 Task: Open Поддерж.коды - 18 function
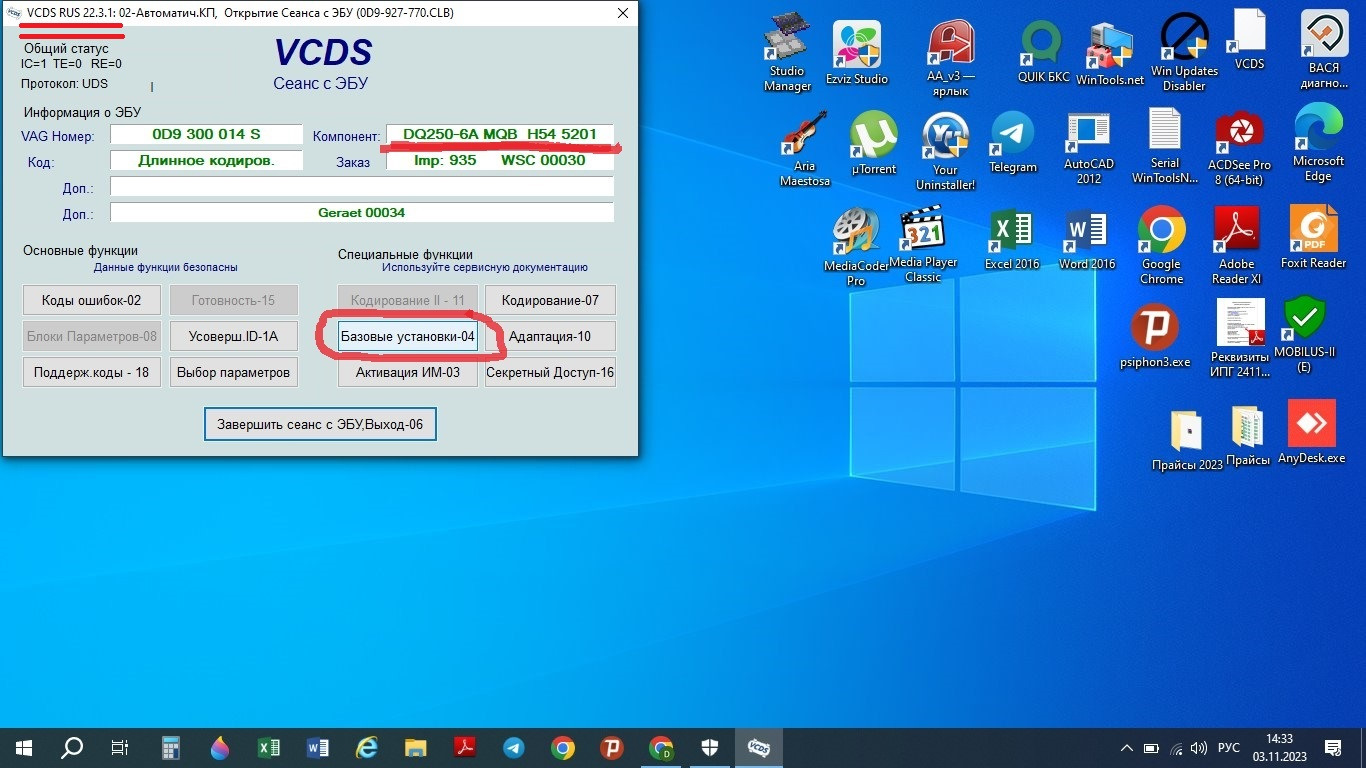[x=91, y=372]
